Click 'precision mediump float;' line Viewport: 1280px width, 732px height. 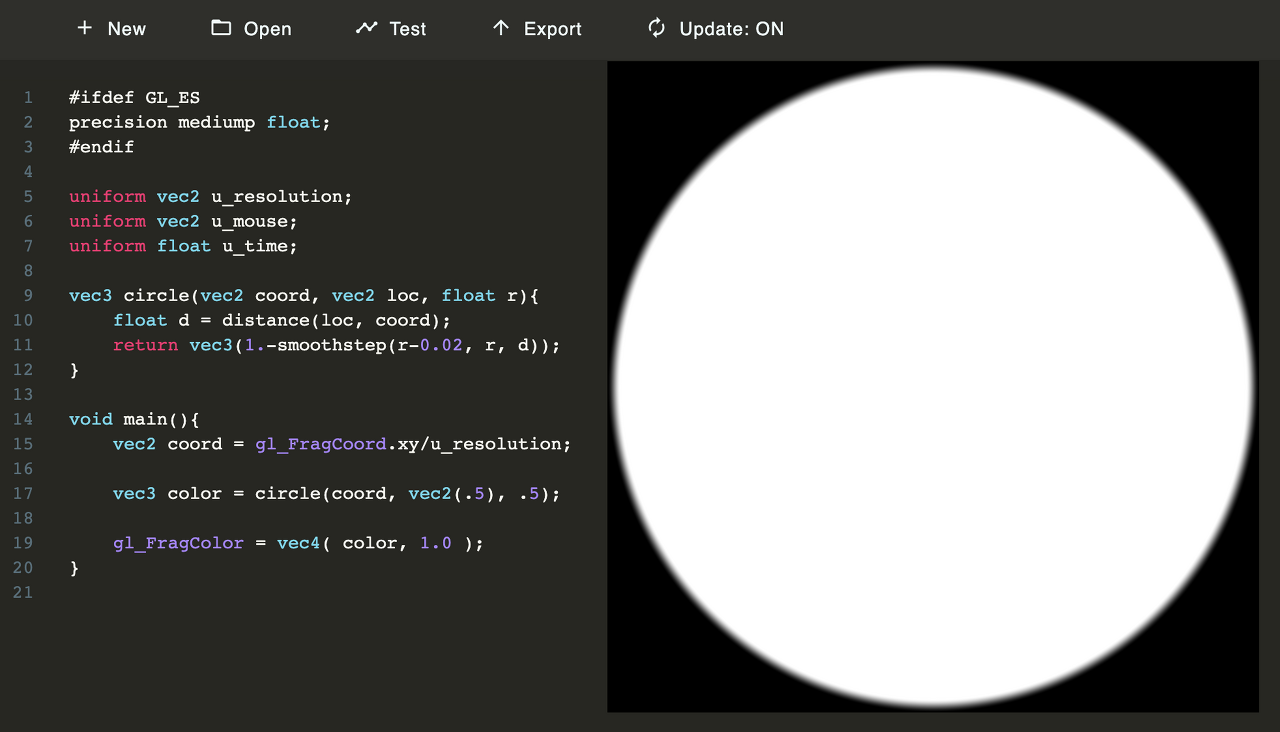[200, 122]
